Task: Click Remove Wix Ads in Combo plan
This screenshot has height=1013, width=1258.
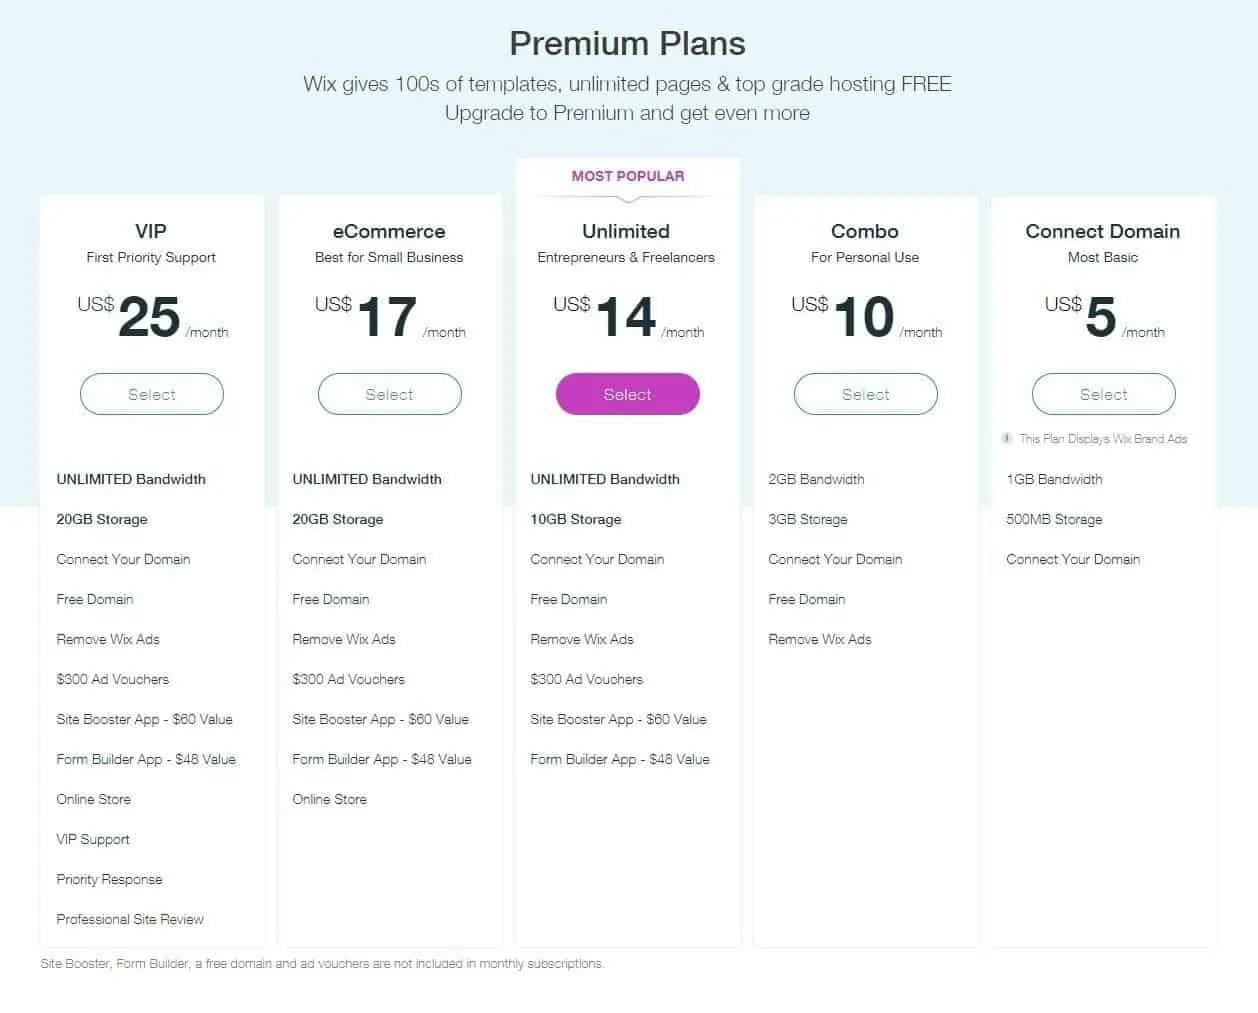Action: [820, 639]
